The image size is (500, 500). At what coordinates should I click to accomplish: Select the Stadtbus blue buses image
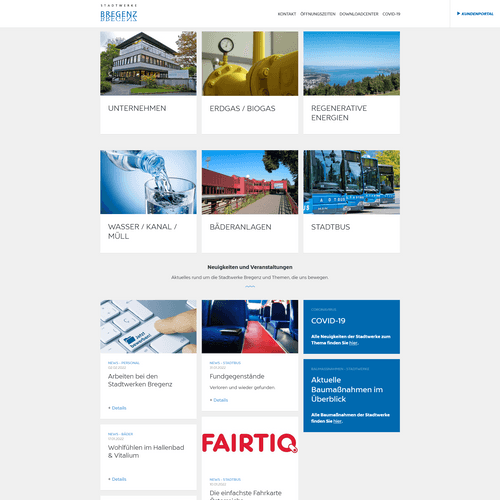(x=352, y=182)
